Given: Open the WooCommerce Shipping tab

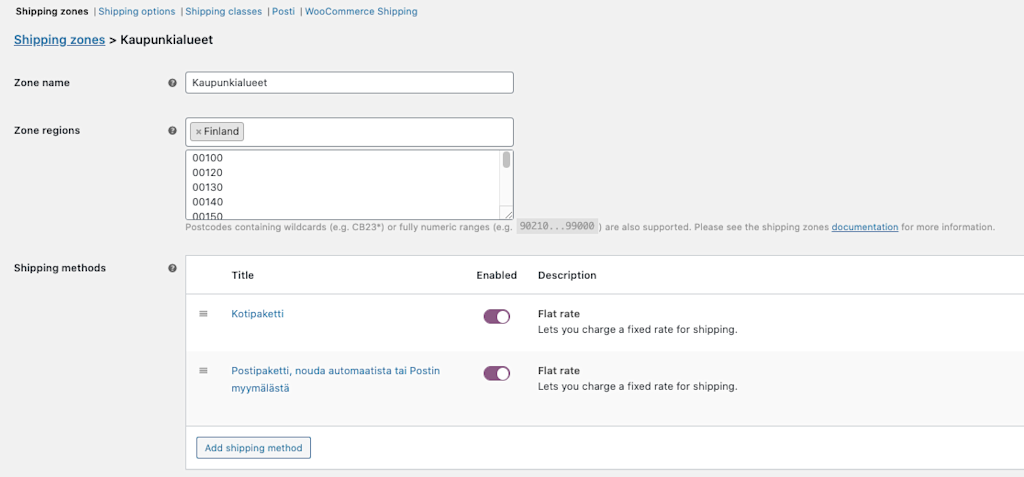Looking at the screenshot, I should click(361, 12).
